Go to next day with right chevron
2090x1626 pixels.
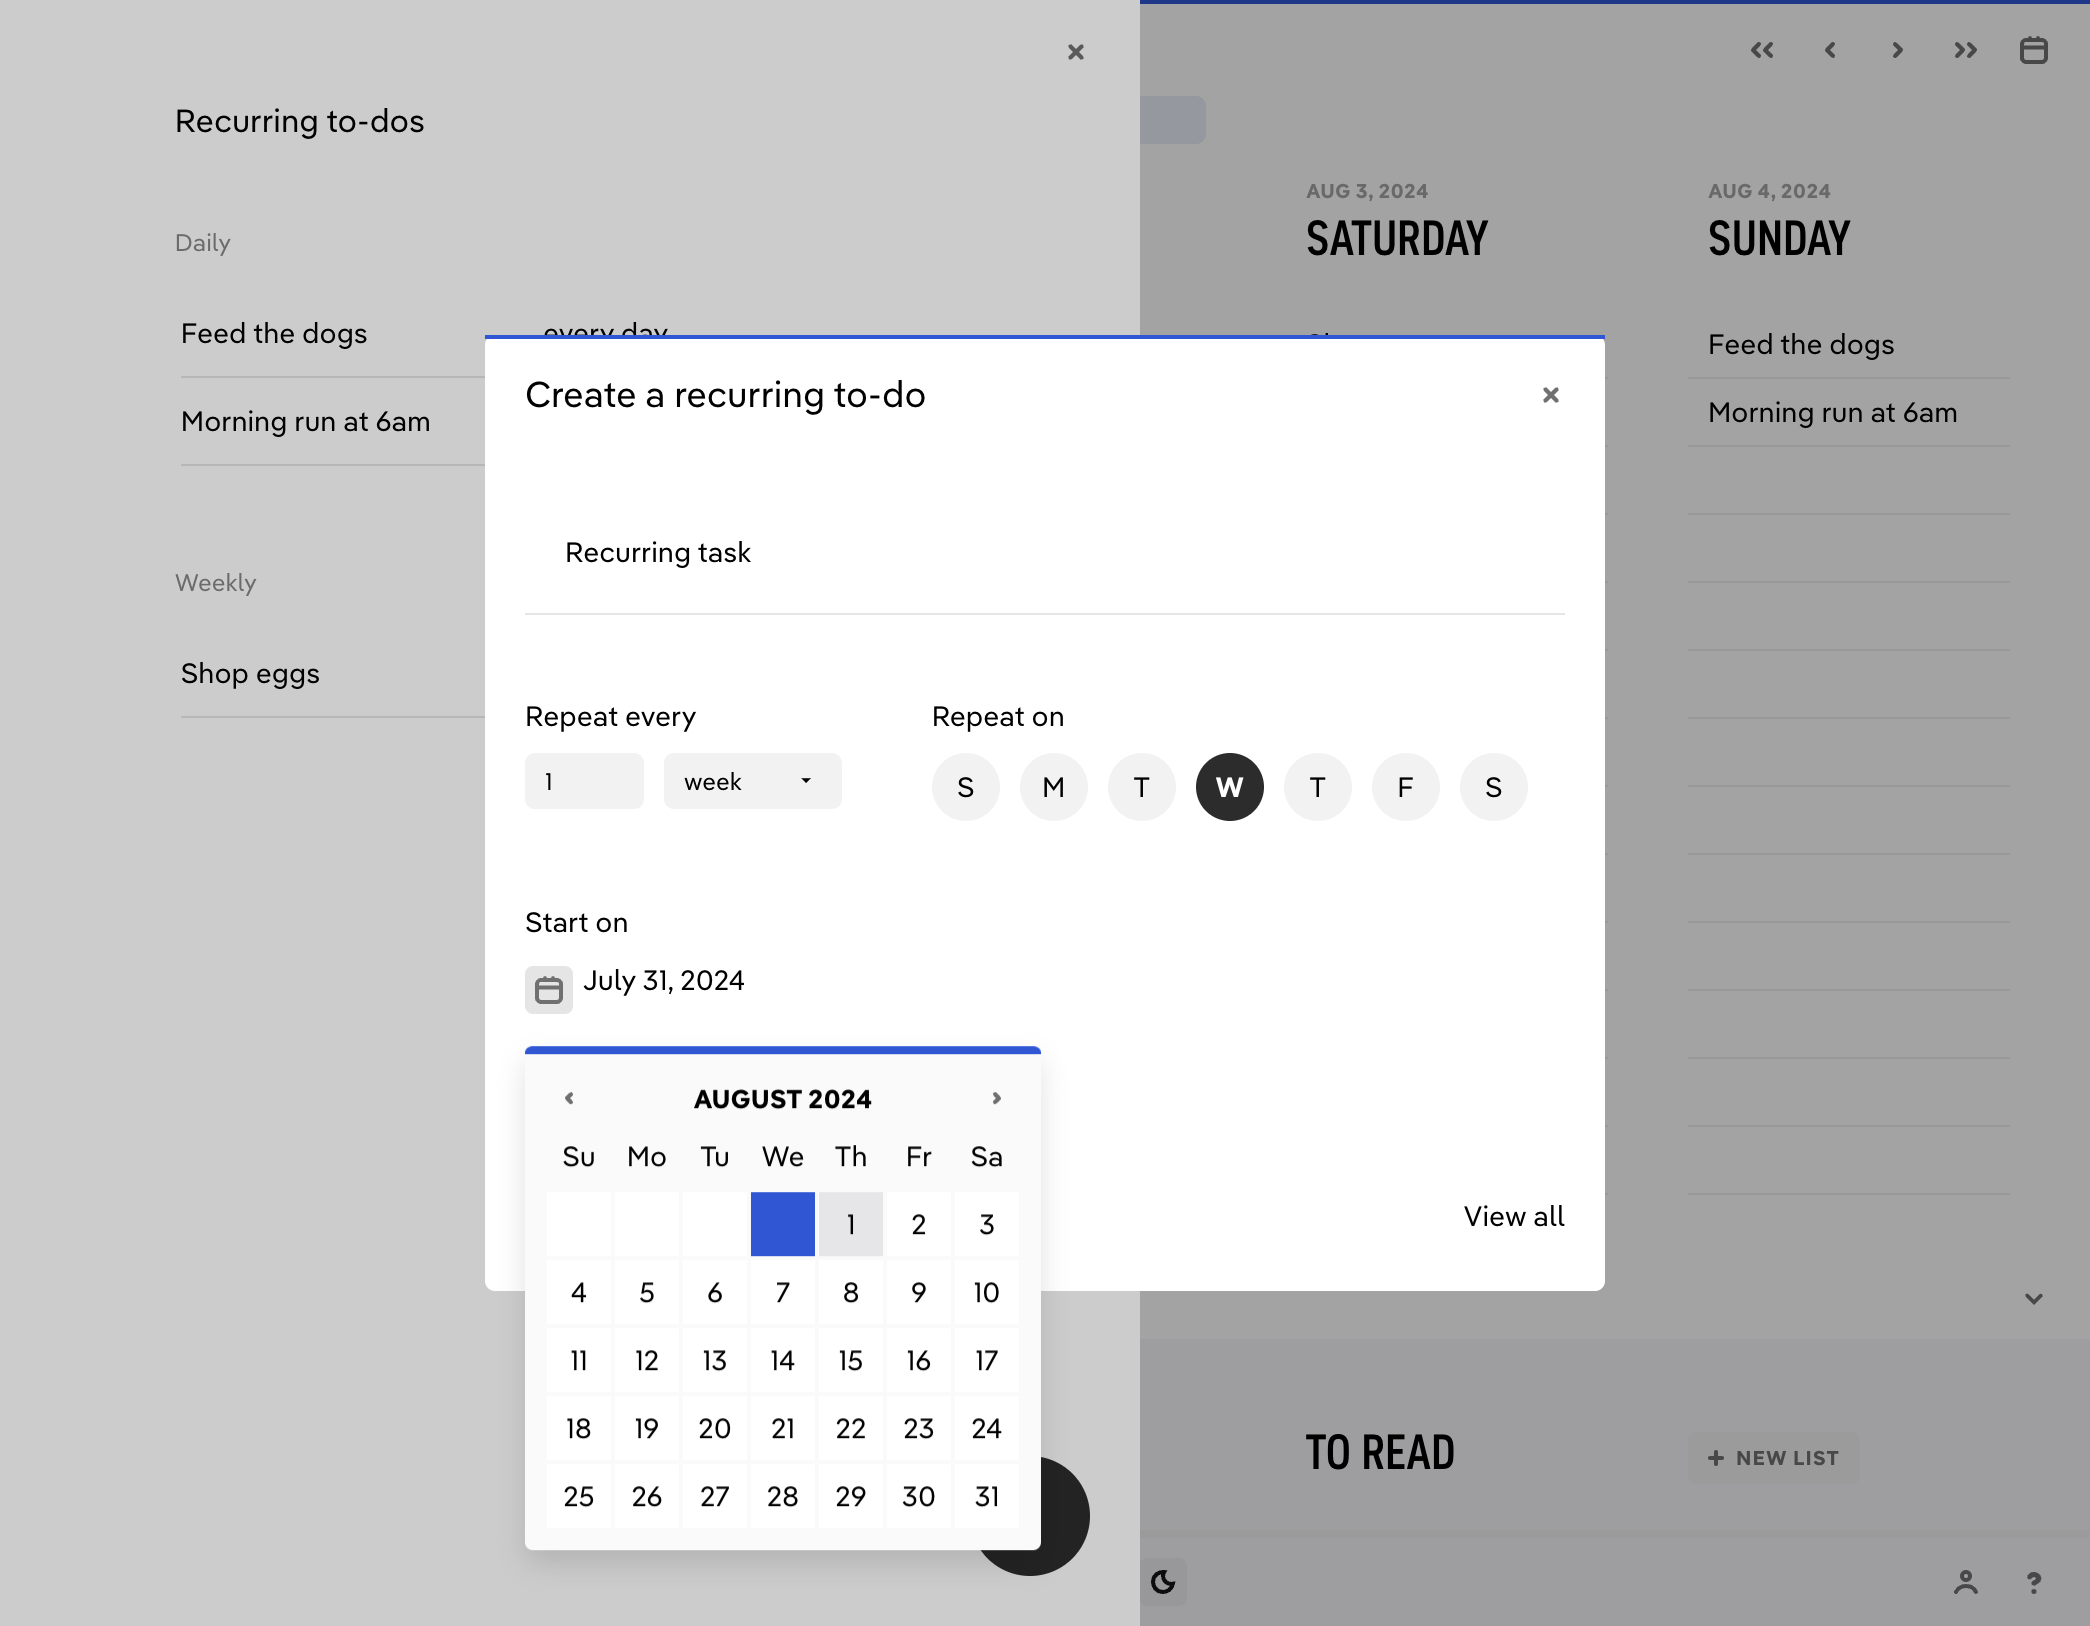pyautogui.click(x=1897, y=50)
